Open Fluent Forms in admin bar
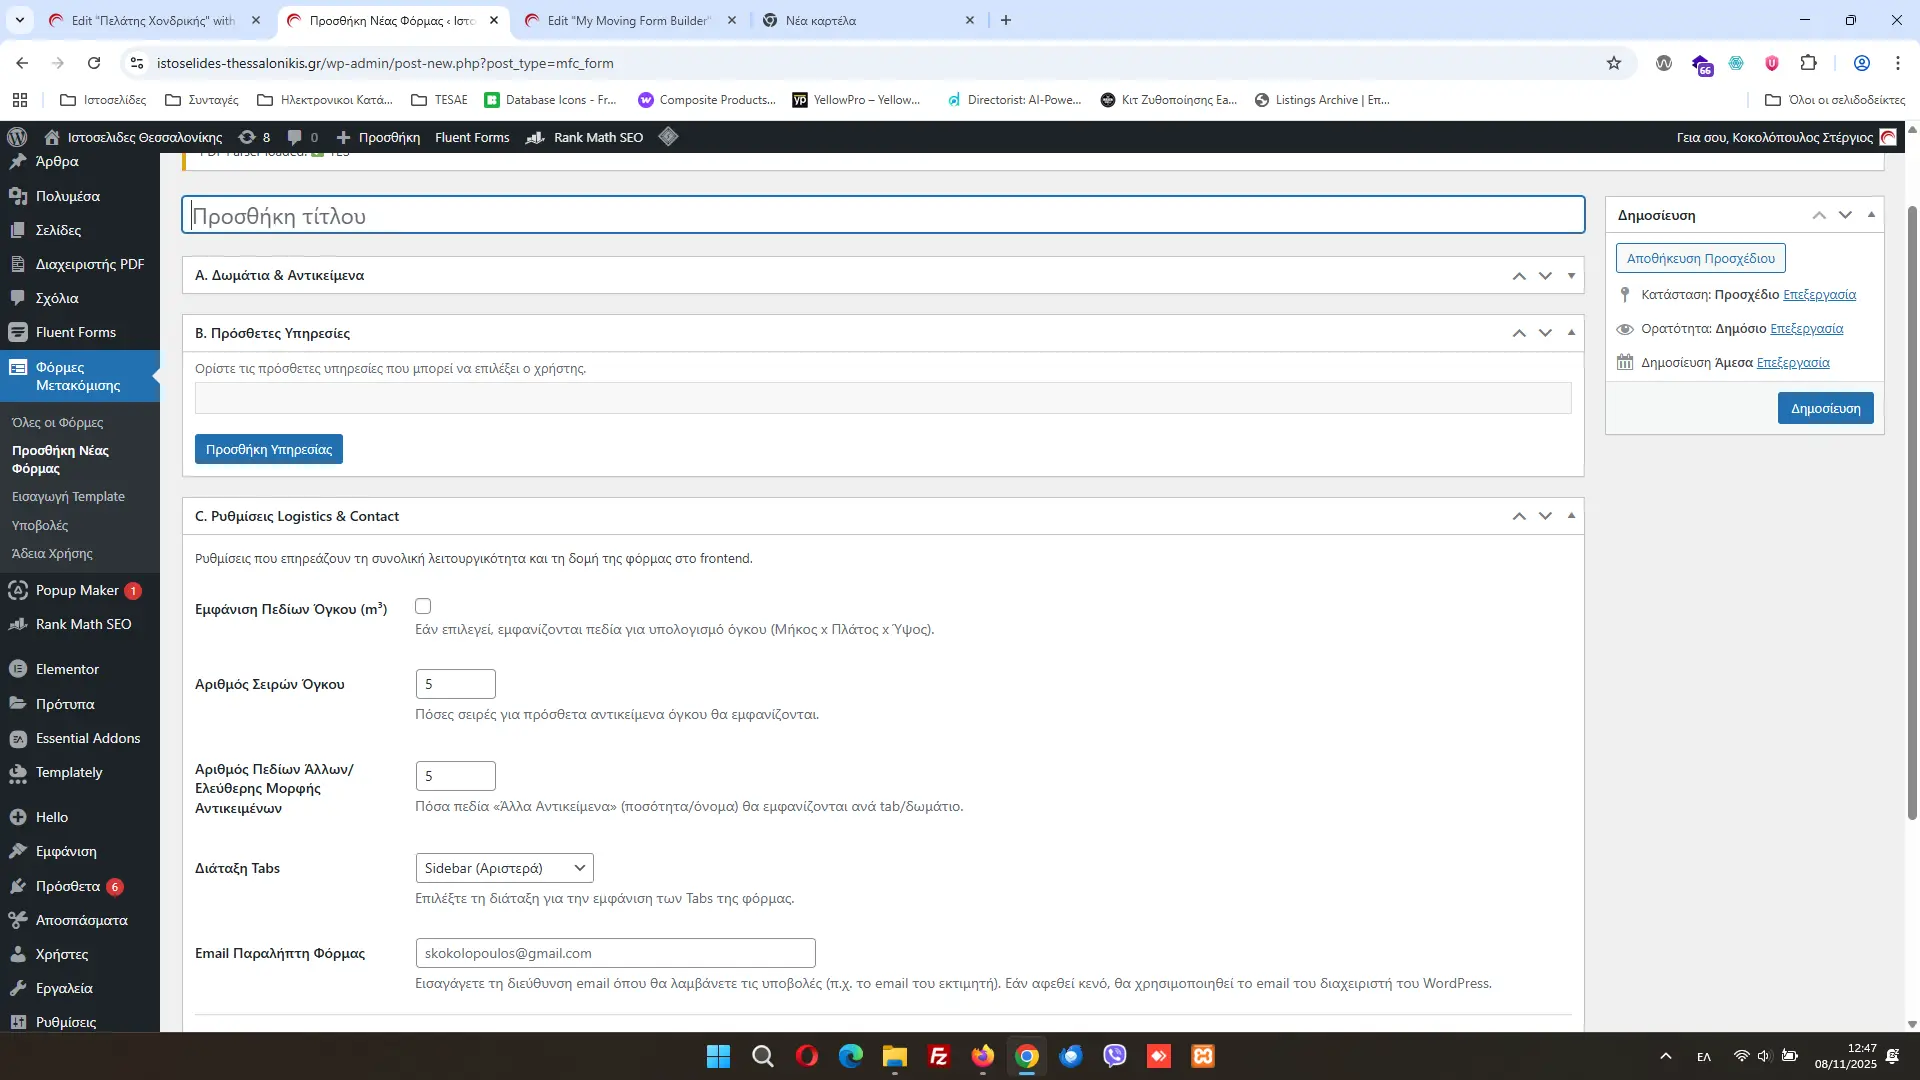The image size is (1920, 1080). [472, 137]
